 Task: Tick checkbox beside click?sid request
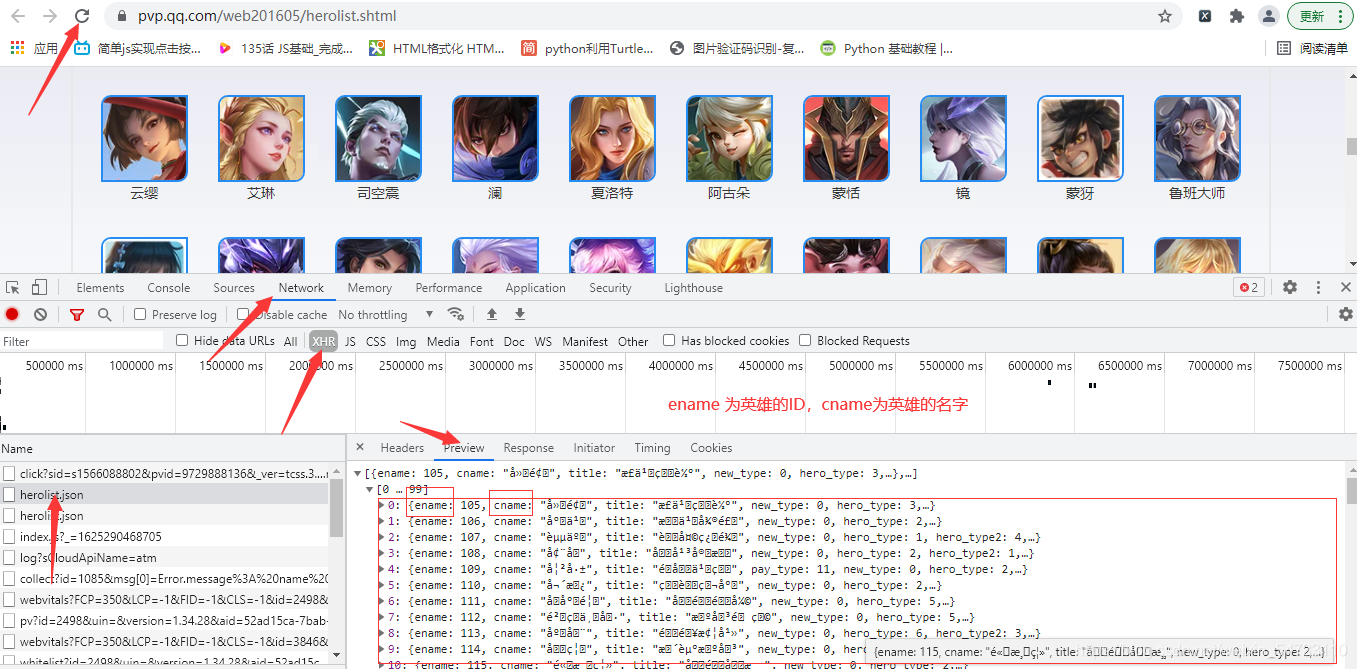[x=9, y=473]
